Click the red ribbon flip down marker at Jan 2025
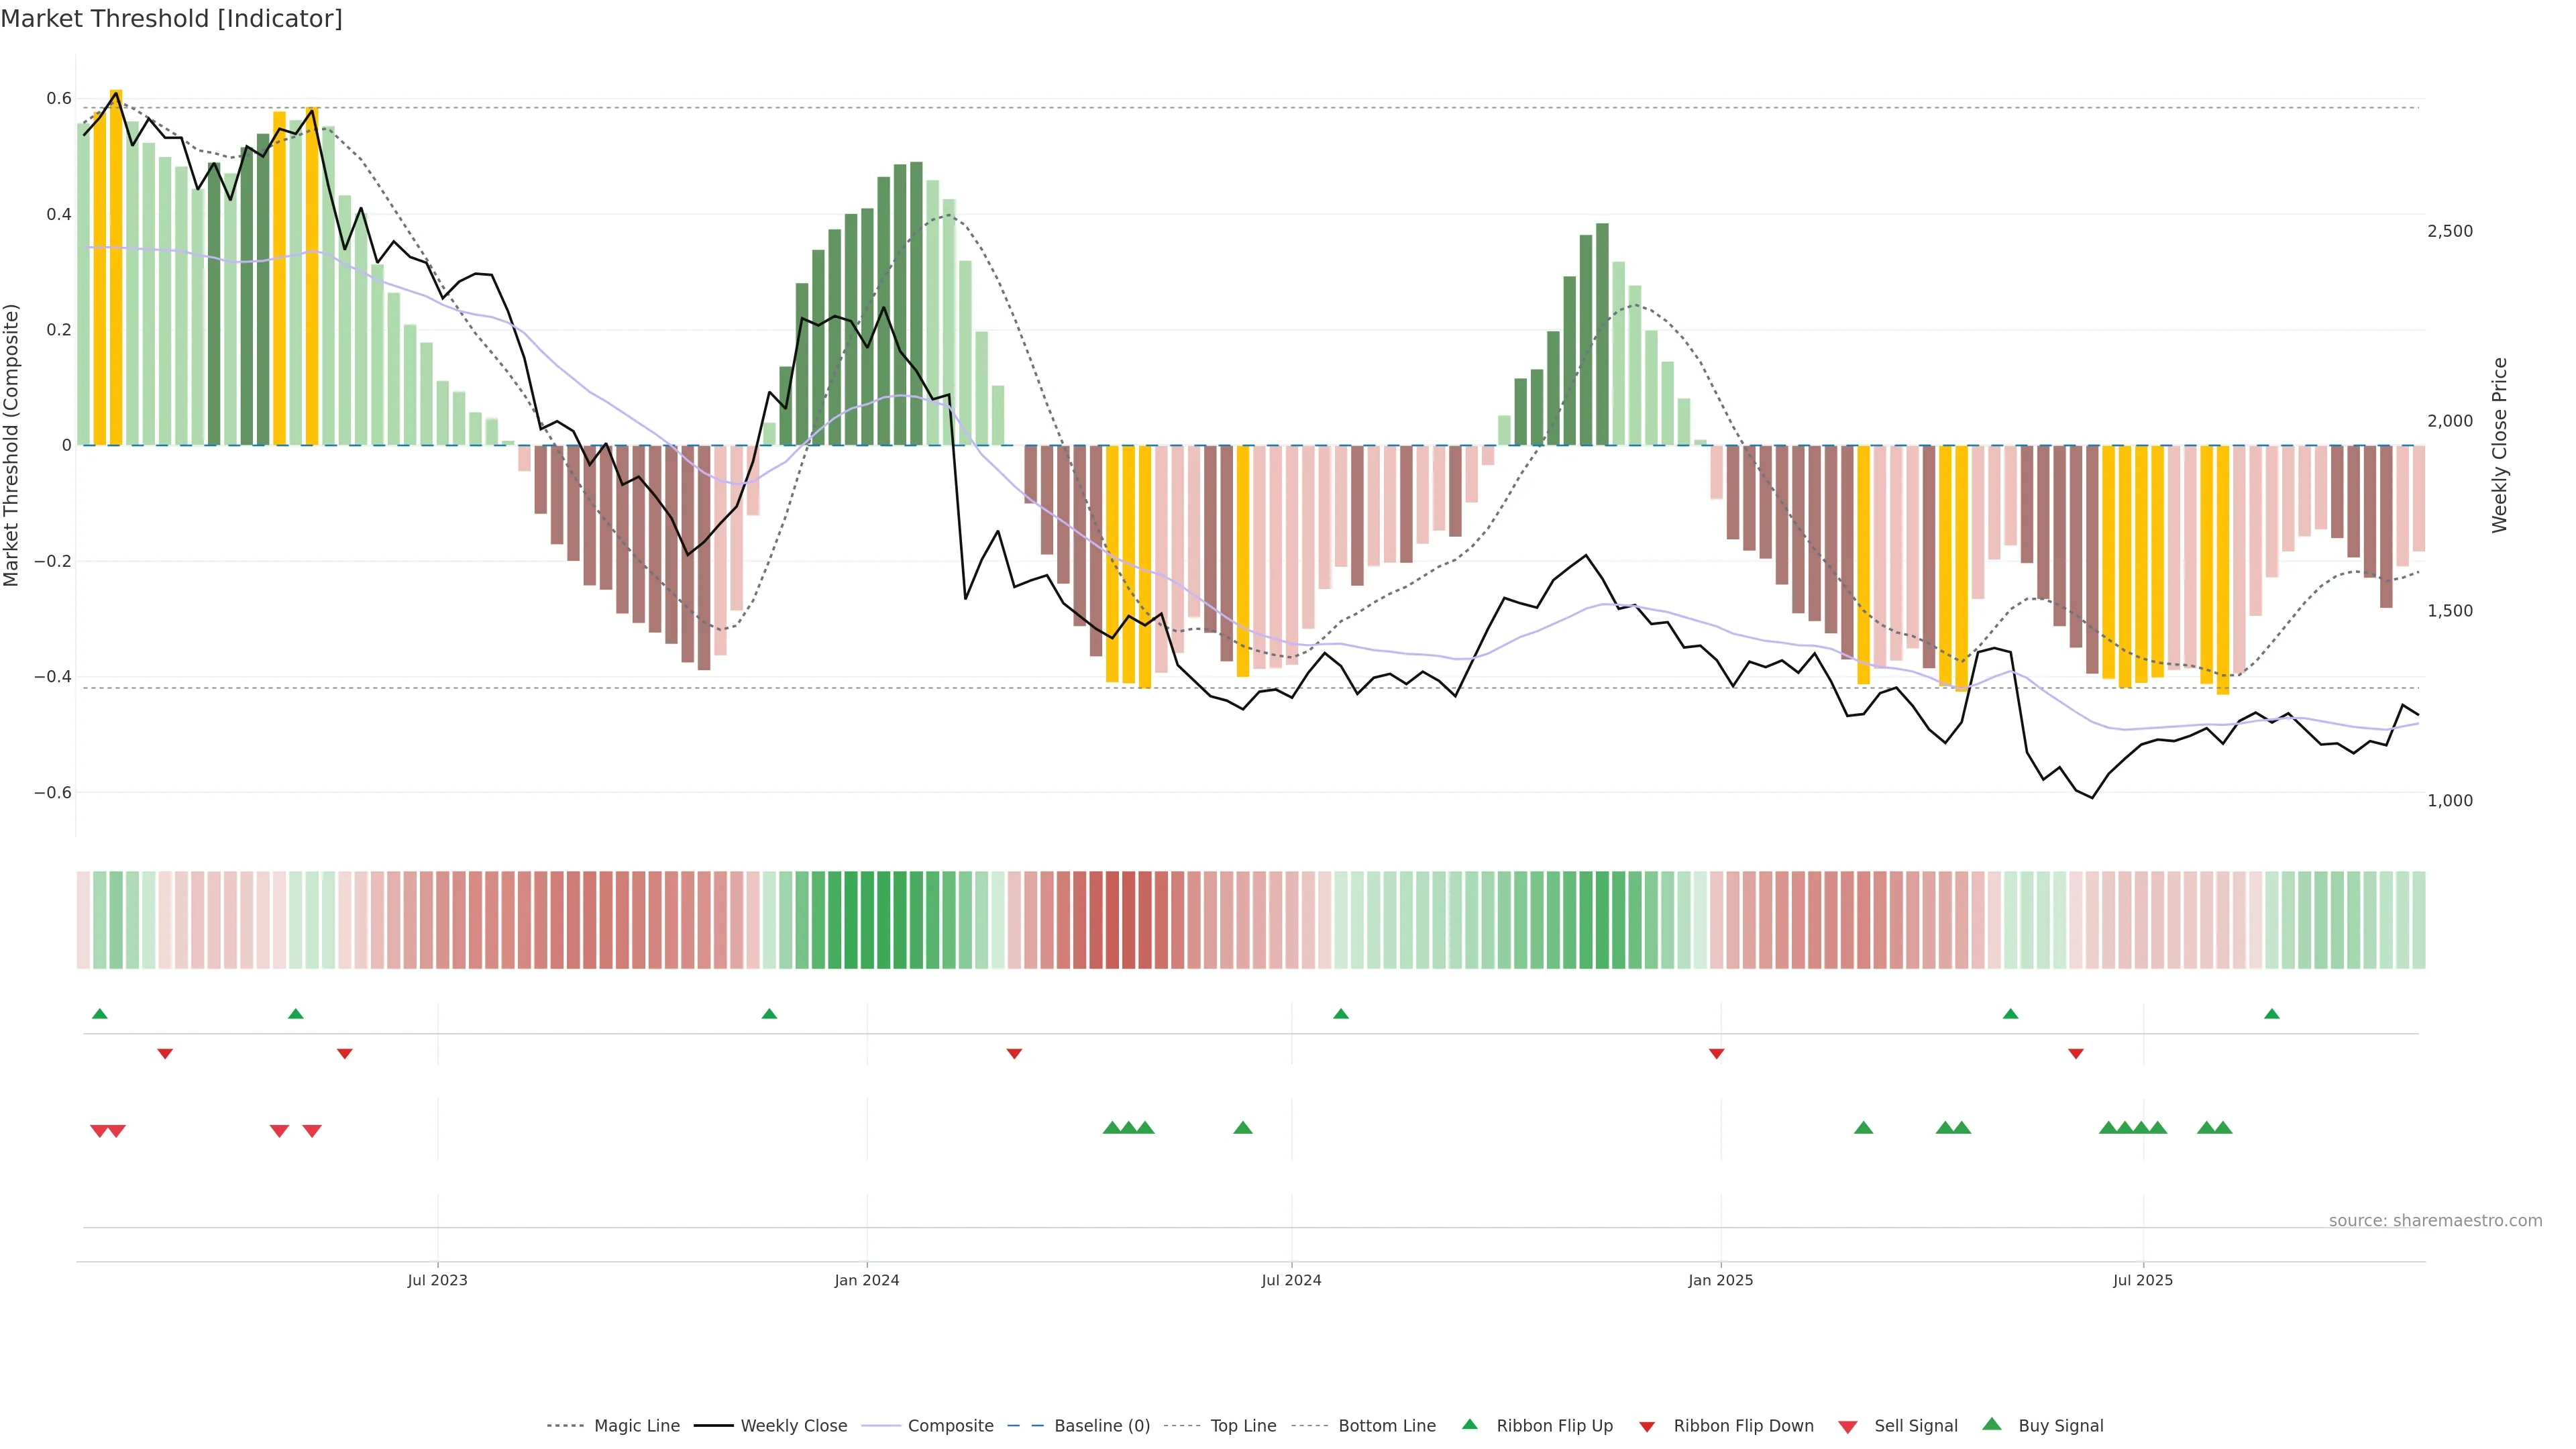2576x1449 pixels. (1716, 1053)
